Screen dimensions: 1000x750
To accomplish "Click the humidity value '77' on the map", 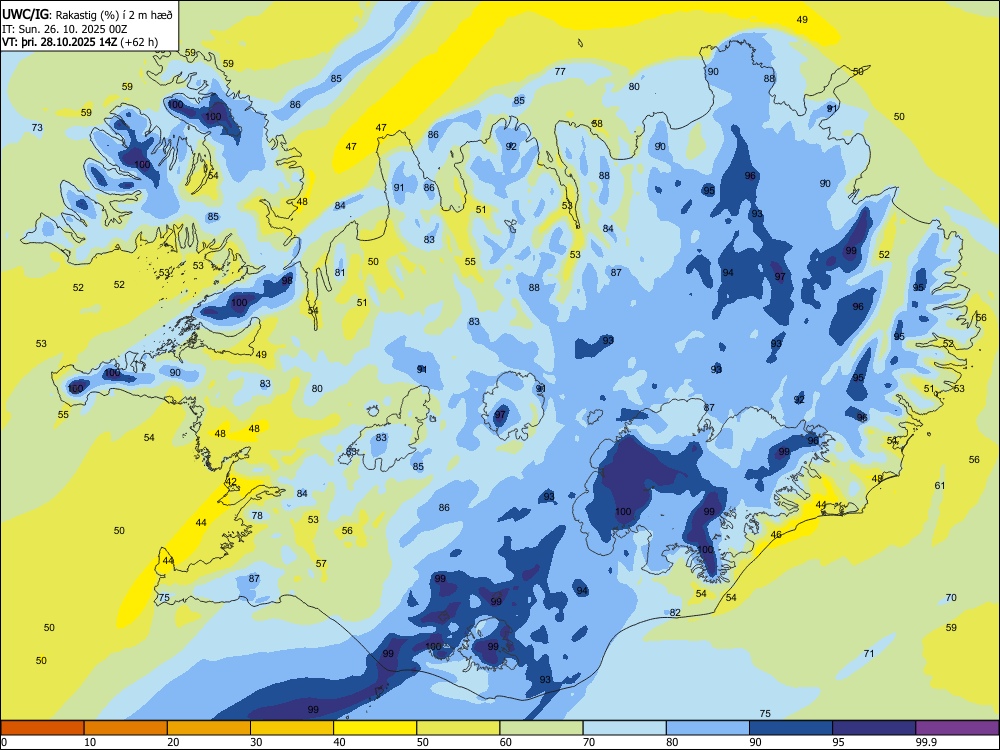I will (x=560, y=71).
